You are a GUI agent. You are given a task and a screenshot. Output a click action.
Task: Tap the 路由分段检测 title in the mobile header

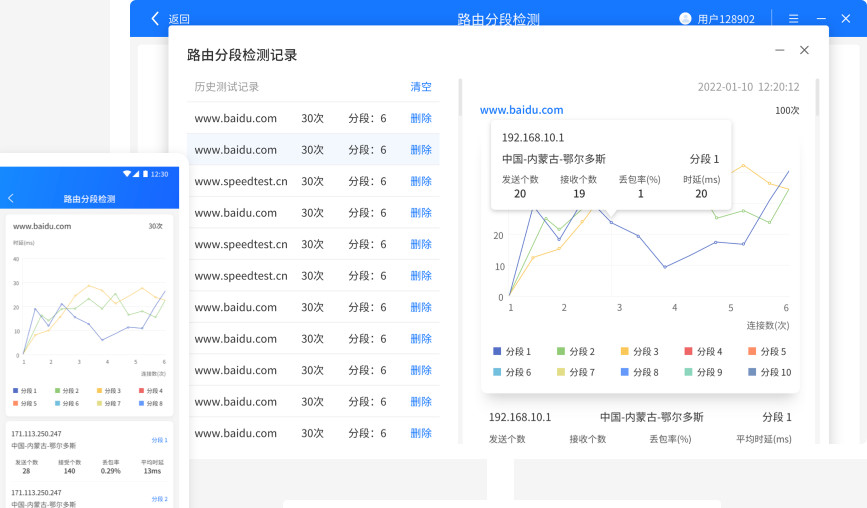pyautogui.click(x=89, y=198)
